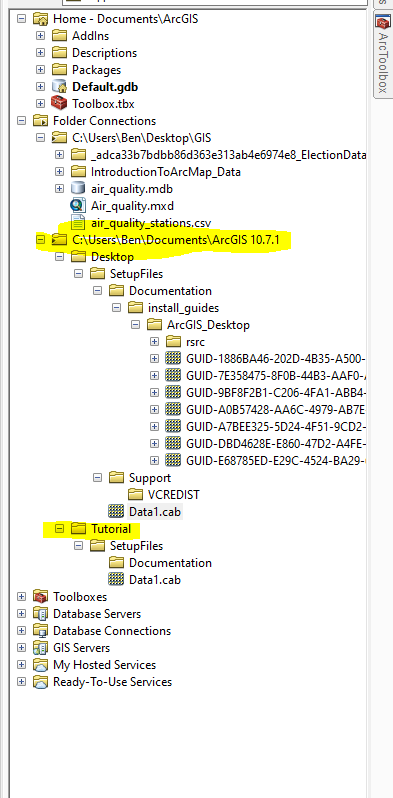Image resolution: width=393 pixels, height=798 pixels.
Task: Expand the GIS Servers node
Action: [x=21, y=648]
